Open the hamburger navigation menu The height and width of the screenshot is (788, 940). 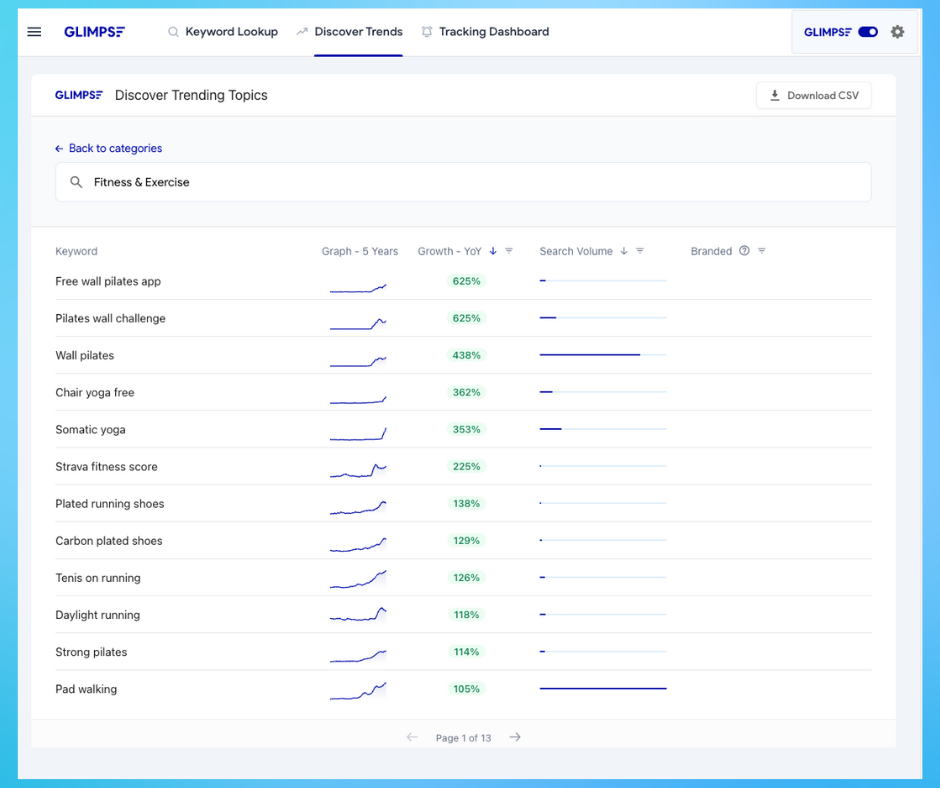(34, 31)
